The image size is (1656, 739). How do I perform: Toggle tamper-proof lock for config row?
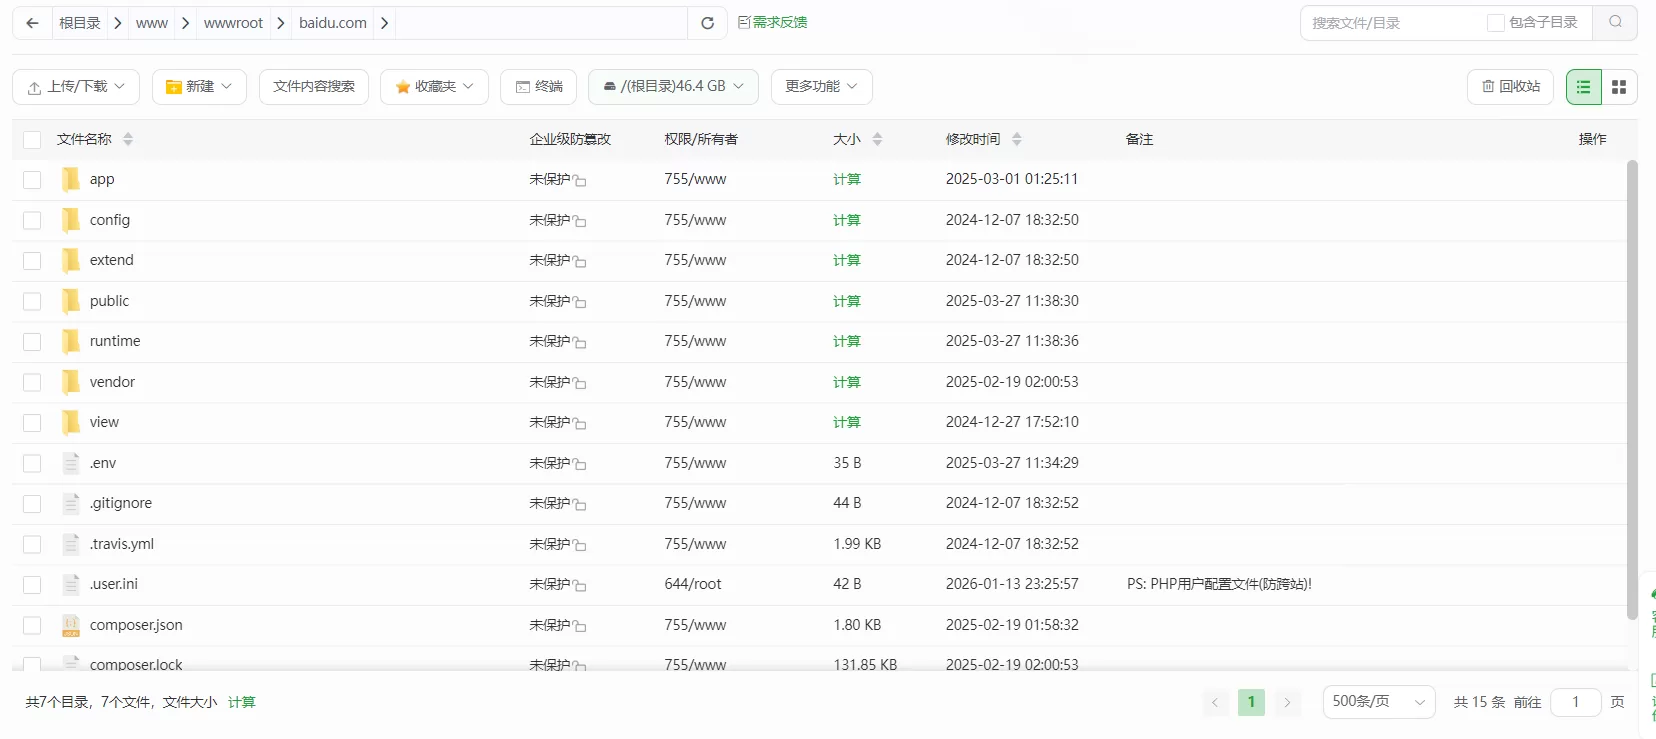[580, 221]
